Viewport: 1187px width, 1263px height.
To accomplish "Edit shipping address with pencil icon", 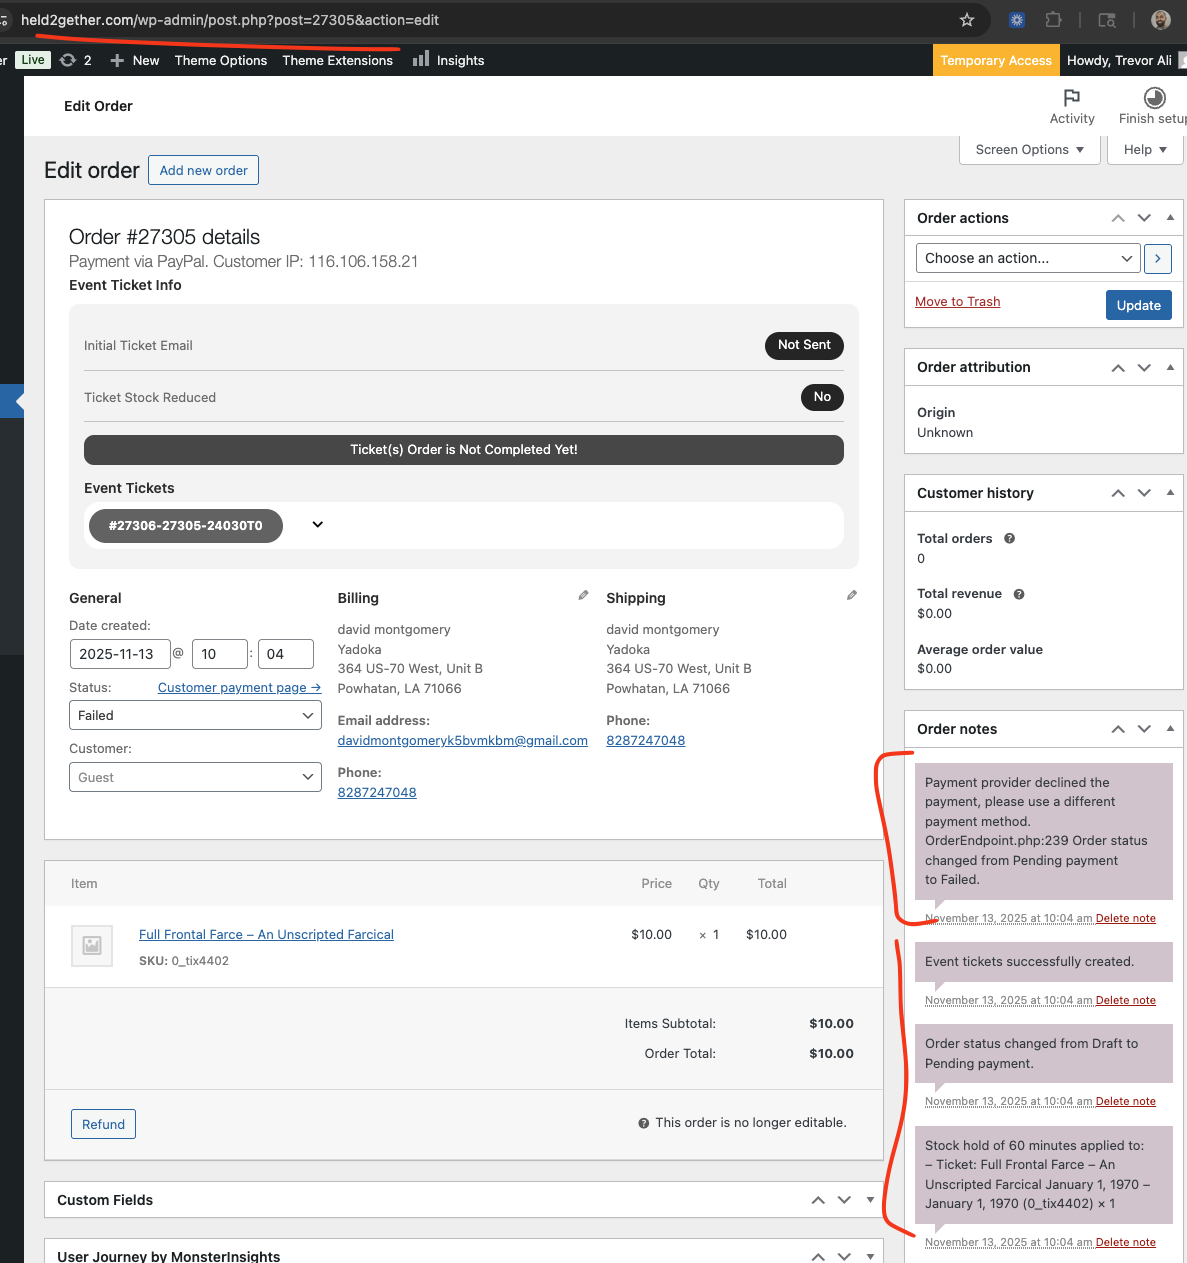I will [x=851, y=596].
